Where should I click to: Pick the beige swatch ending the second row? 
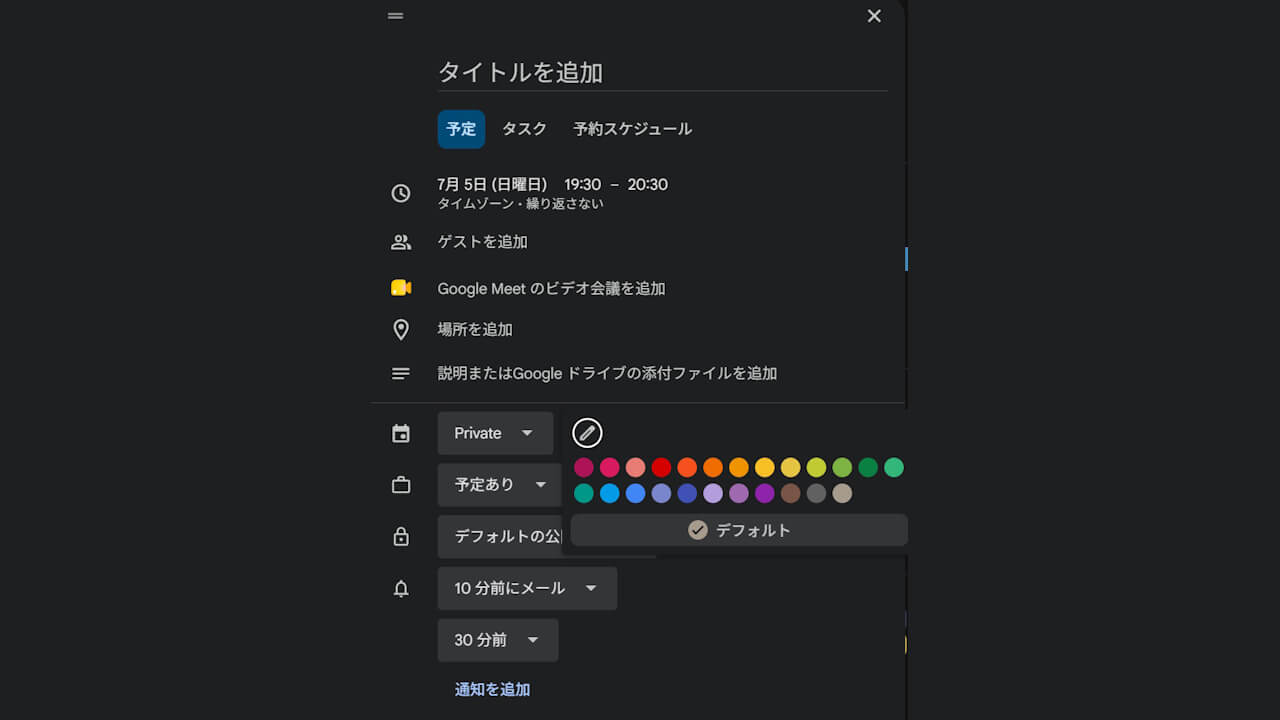pyautogui.click(x=842, y=493)
